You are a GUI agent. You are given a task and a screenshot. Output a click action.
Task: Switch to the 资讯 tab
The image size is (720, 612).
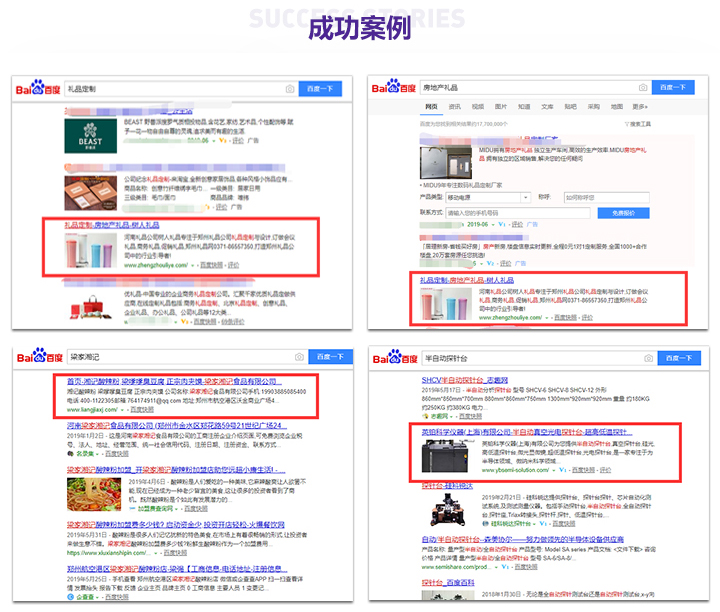pos(455,106)
